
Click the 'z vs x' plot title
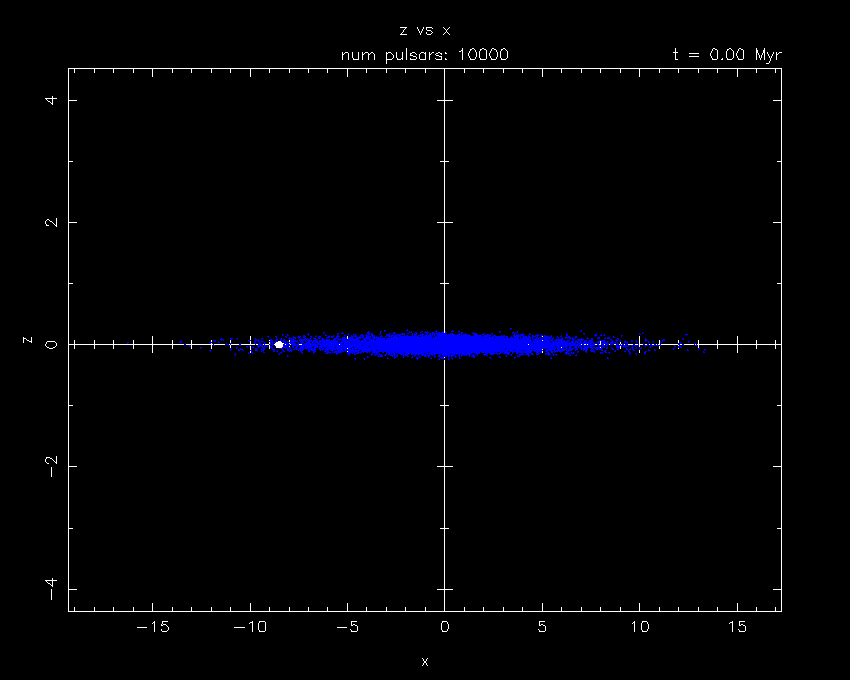tap(425, 30)
